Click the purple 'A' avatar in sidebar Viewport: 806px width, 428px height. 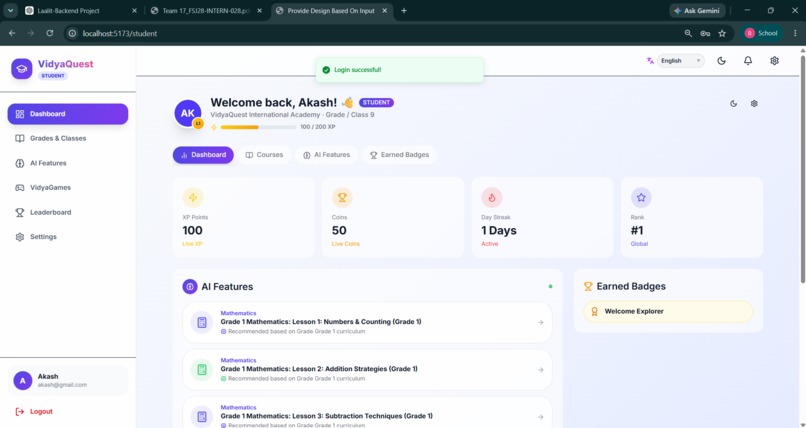click(x=23, y=381)
